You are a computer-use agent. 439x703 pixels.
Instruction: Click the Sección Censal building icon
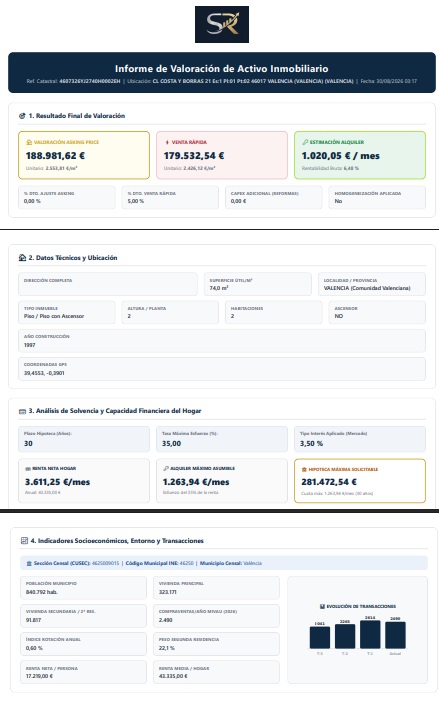[x=29, y=563]
